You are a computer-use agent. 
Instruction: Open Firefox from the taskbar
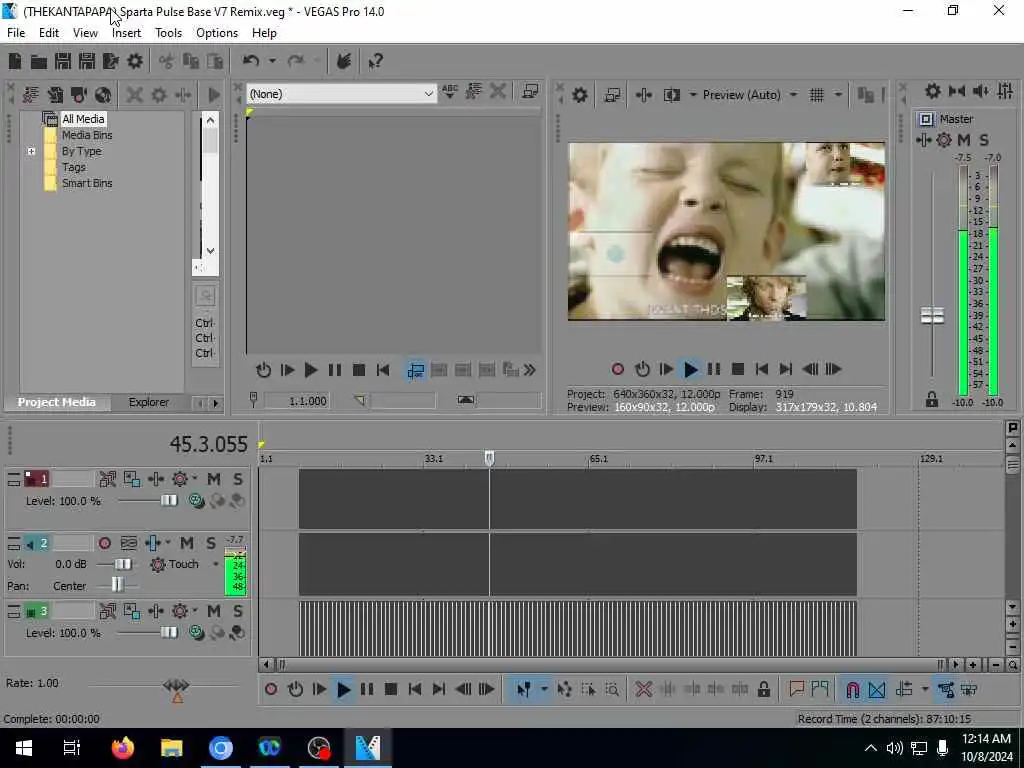[x=122, y=748]
